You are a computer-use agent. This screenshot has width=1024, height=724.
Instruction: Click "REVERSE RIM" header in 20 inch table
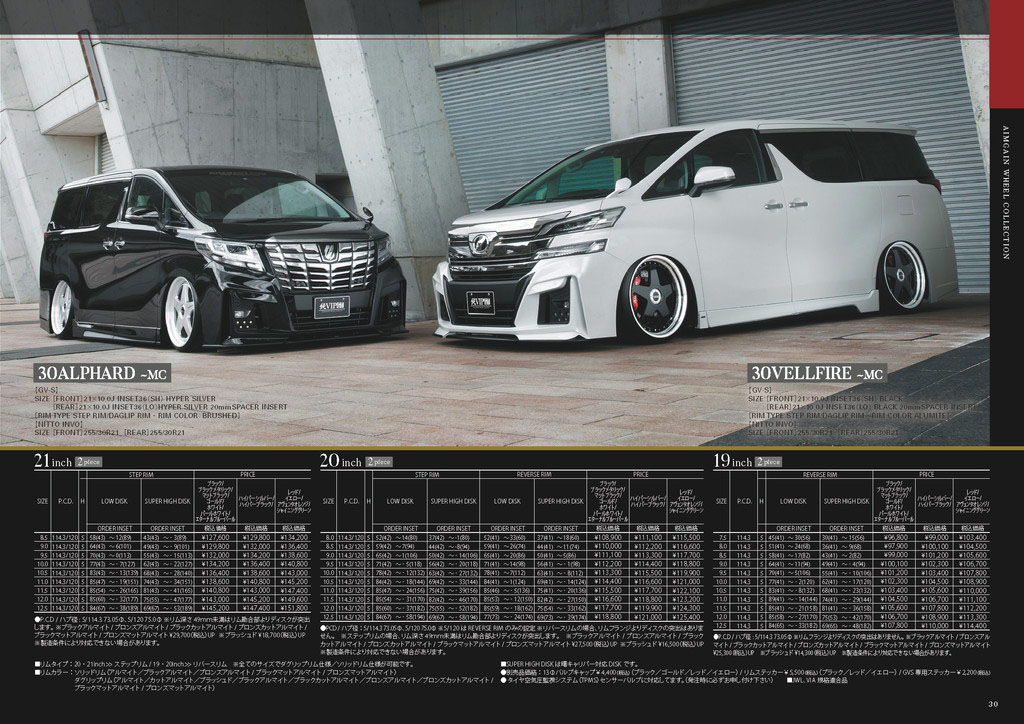[534, 475]
